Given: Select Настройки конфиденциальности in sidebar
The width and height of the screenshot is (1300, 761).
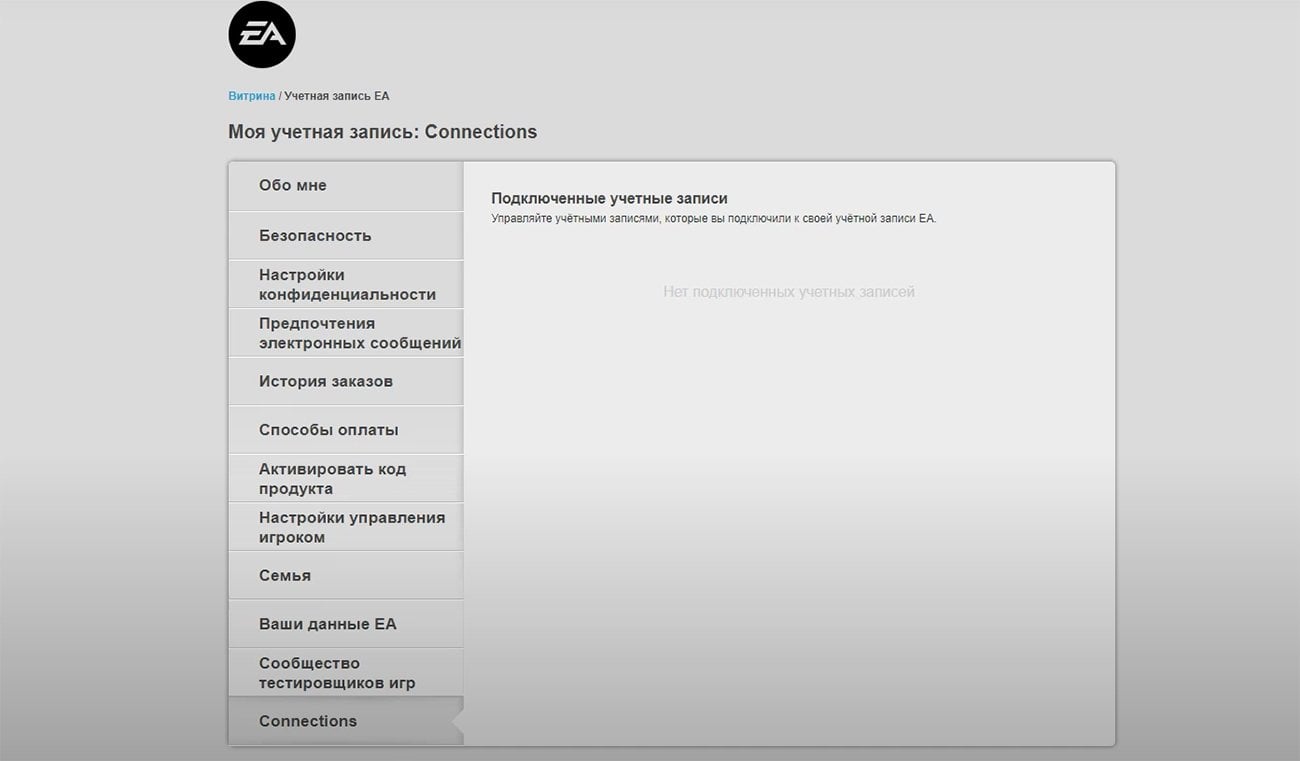Looking at the screenshot, I should (x=346, y=284).
